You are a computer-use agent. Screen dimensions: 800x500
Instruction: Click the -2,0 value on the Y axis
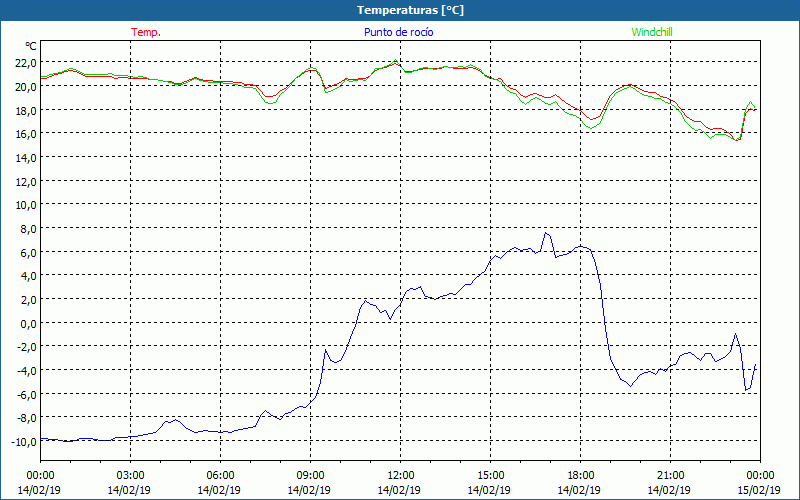(x=27, y=347)
